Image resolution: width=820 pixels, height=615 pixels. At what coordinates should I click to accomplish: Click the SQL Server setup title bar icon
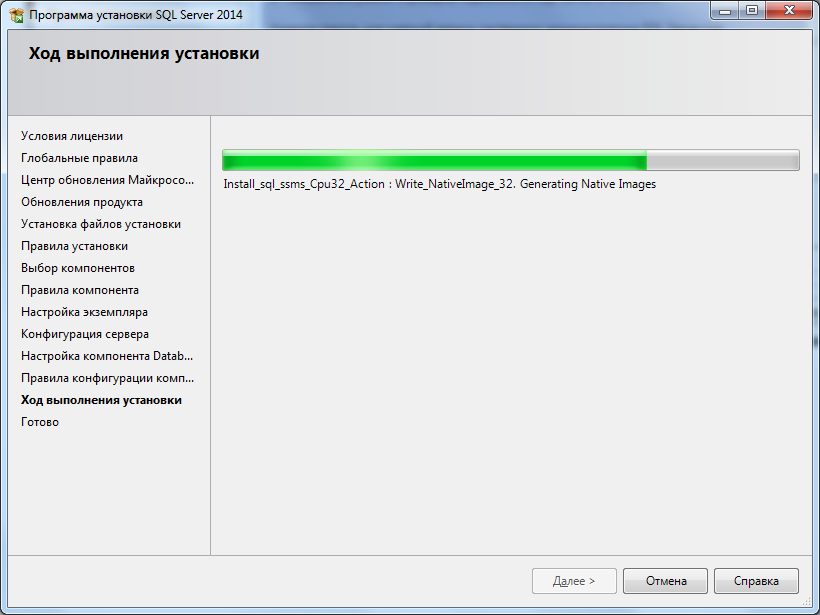coord(17,15)
